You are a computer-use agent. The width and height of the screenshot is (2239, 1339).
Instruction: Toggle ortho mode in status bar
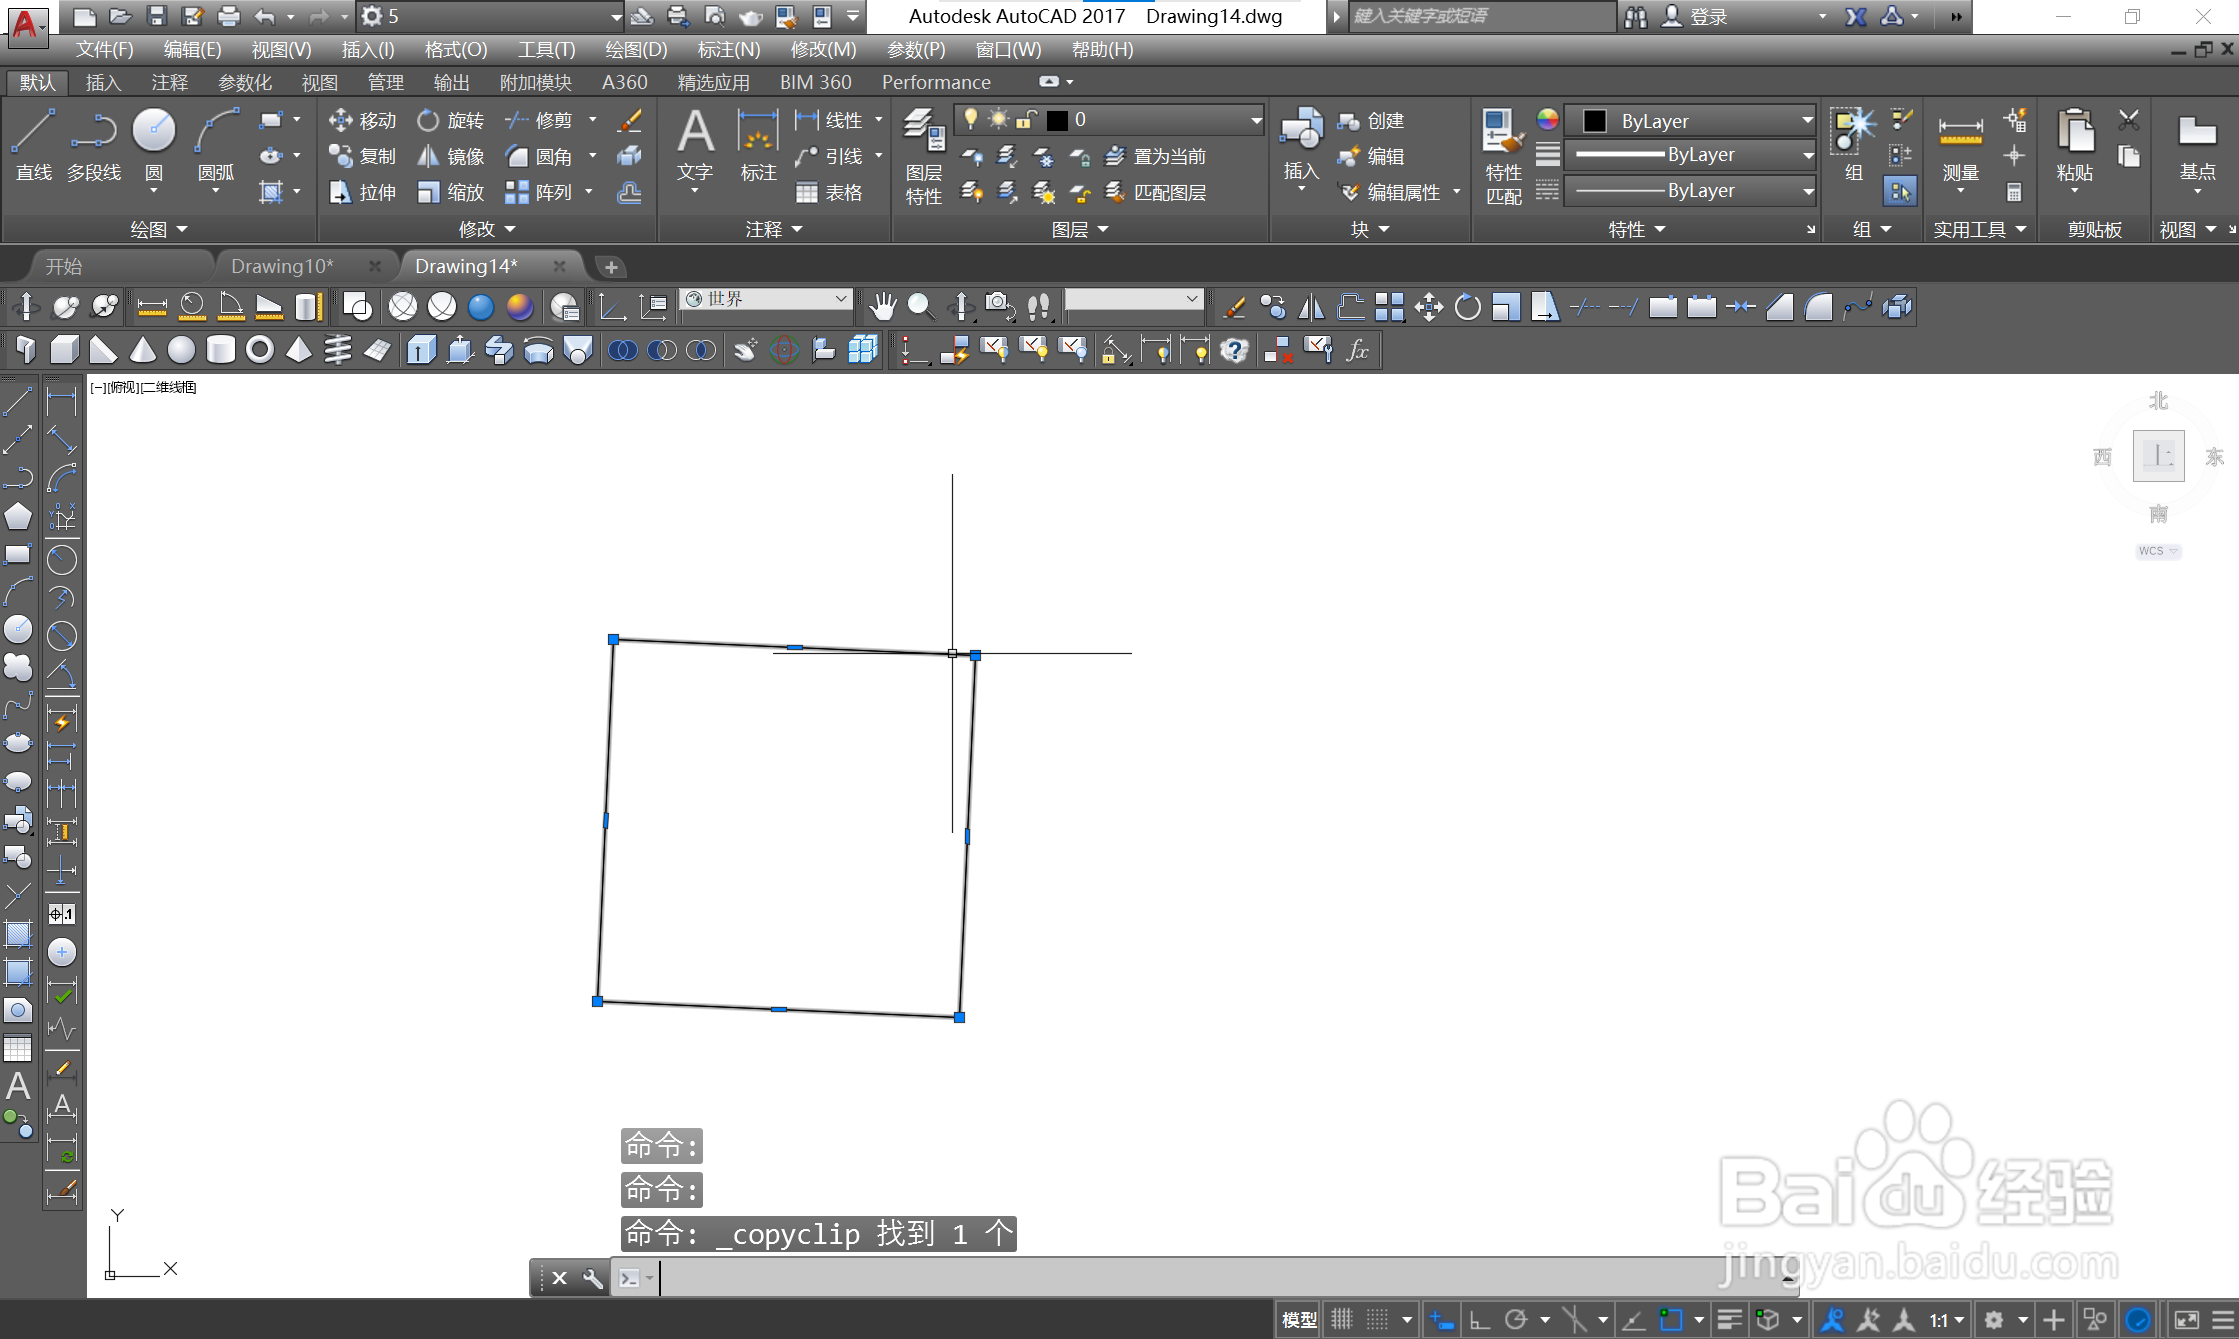(x=1480, y=1320)
